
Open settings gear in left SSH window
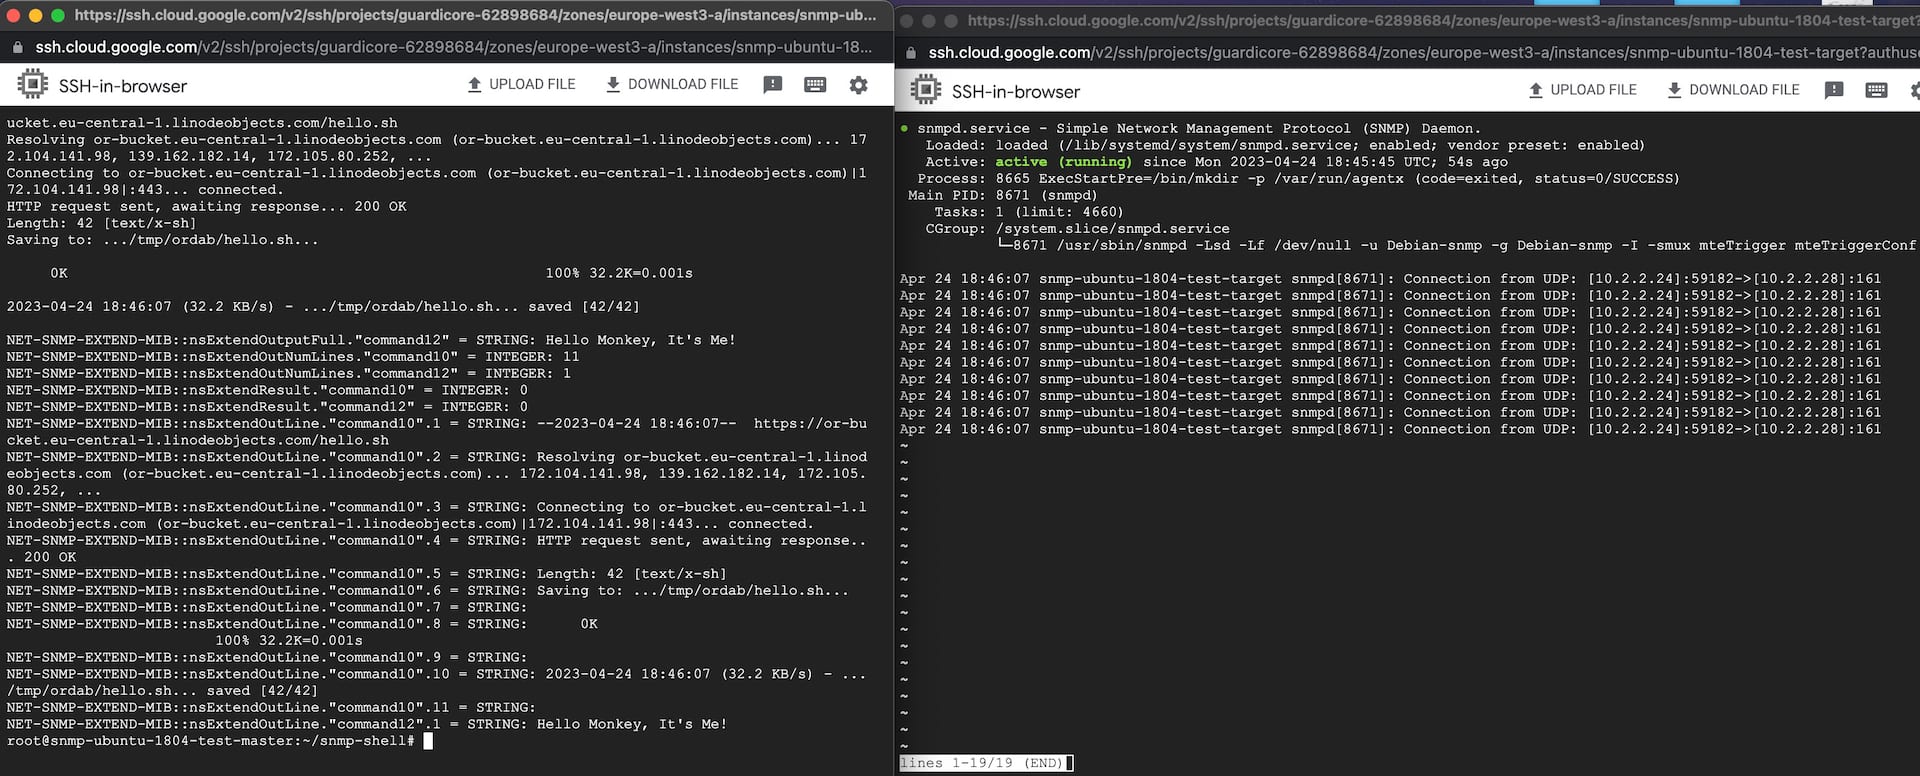click(x=858, y=85)
